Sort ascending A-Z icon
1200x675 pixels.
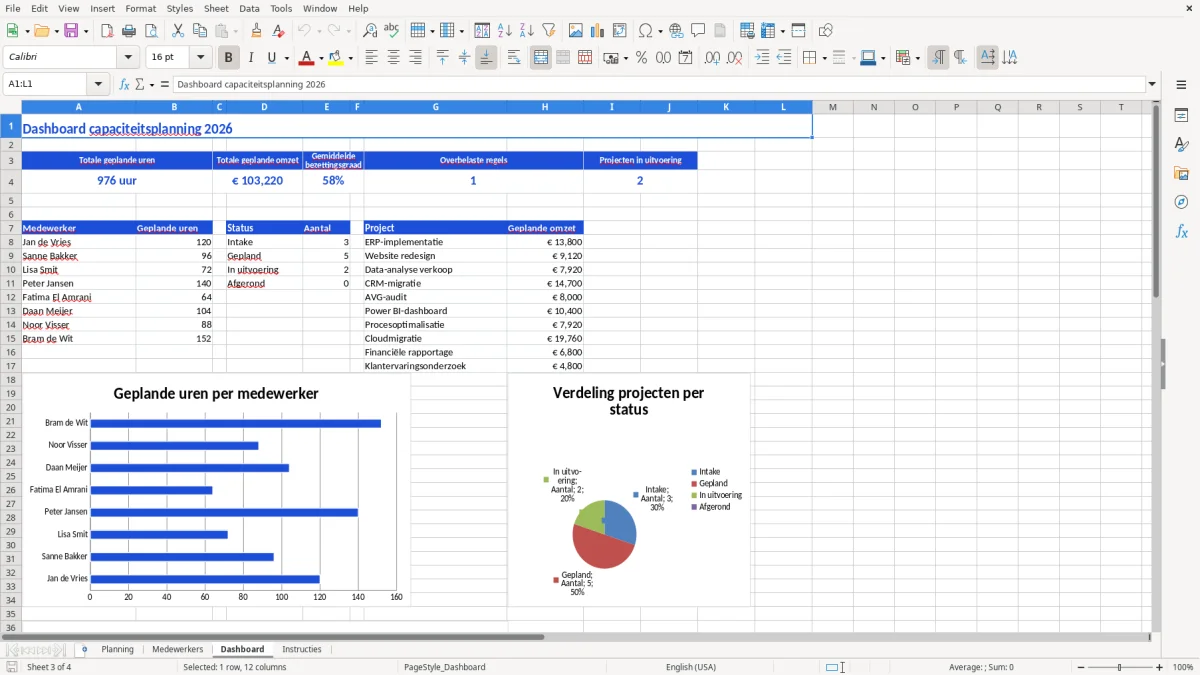tap(504, 31)
